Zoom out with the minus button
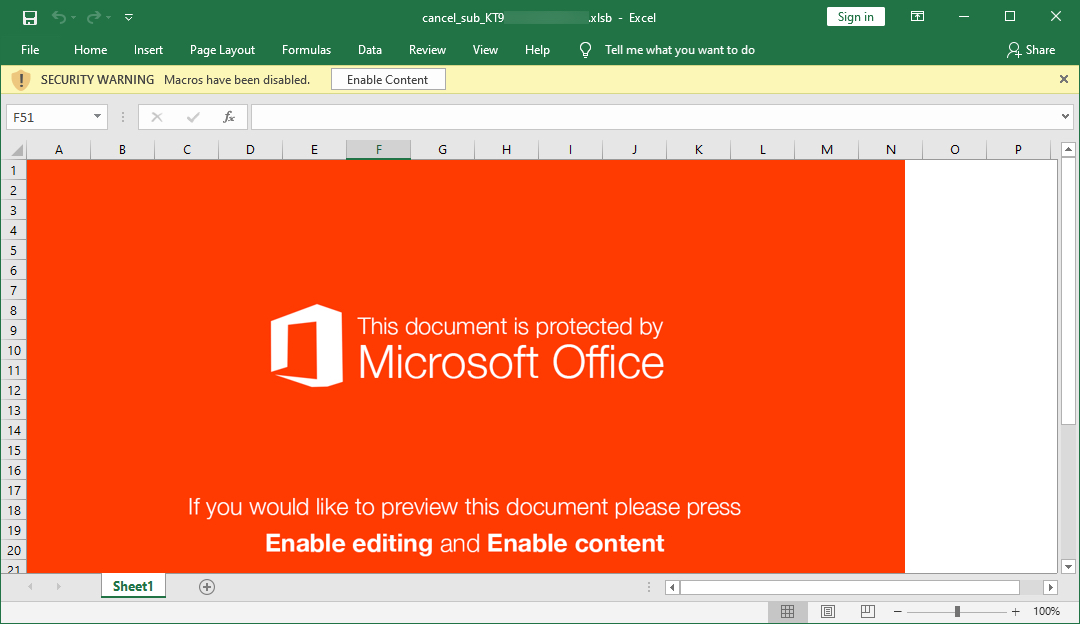Image resolution: width=1080 pixels, height=624 pixels. click(x=897, y=612)
